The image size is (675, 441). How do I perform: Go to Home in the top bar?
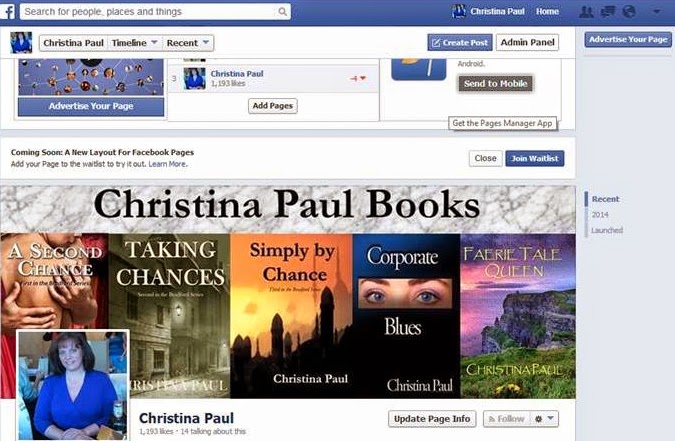pyautogui.click(x=547, y=12)
